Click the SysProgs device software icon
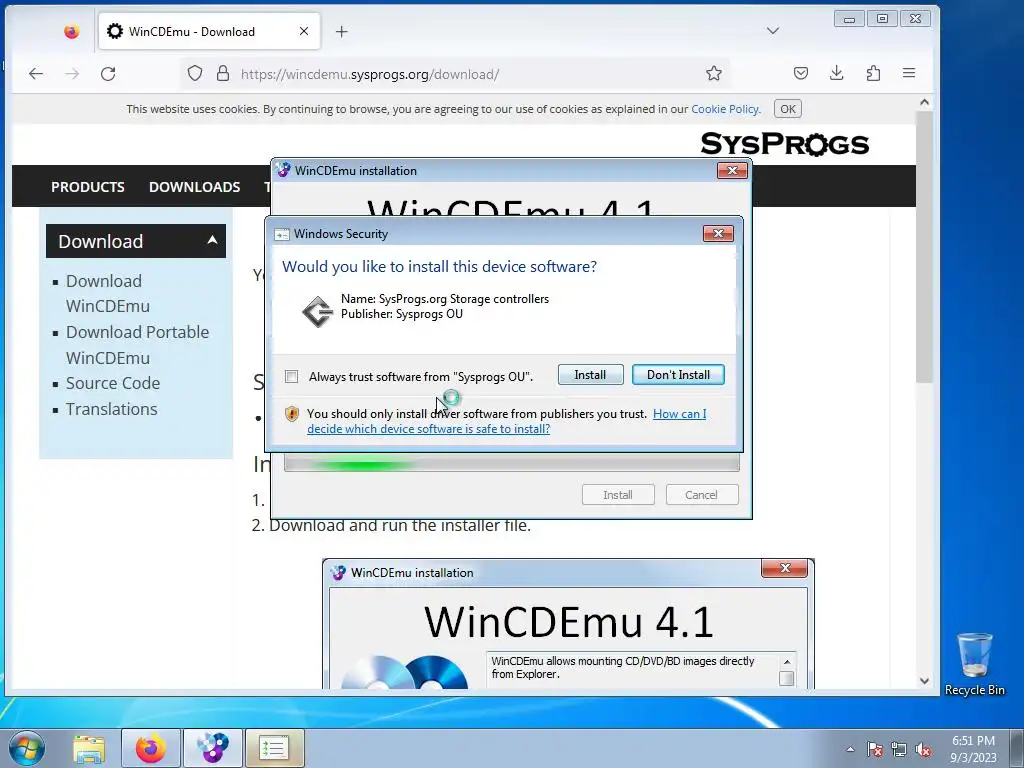 tap(317, 311)
